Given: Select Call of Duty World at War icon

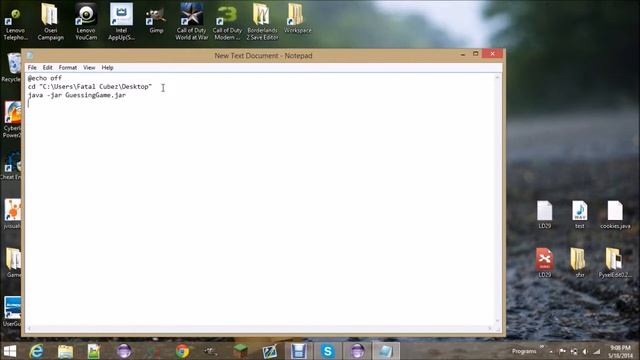Looking at the screenshot, I should [x=192, y=21].
